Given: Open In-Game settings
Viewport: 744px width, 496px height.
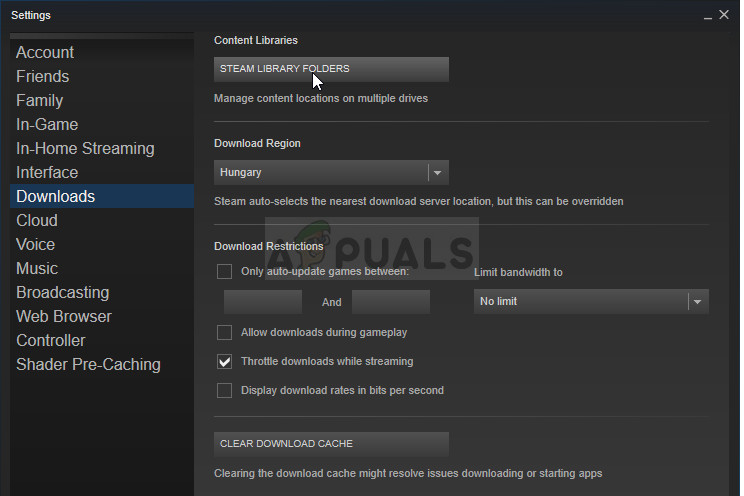Looking at the screenshot, I should click(x=47, y=124).
